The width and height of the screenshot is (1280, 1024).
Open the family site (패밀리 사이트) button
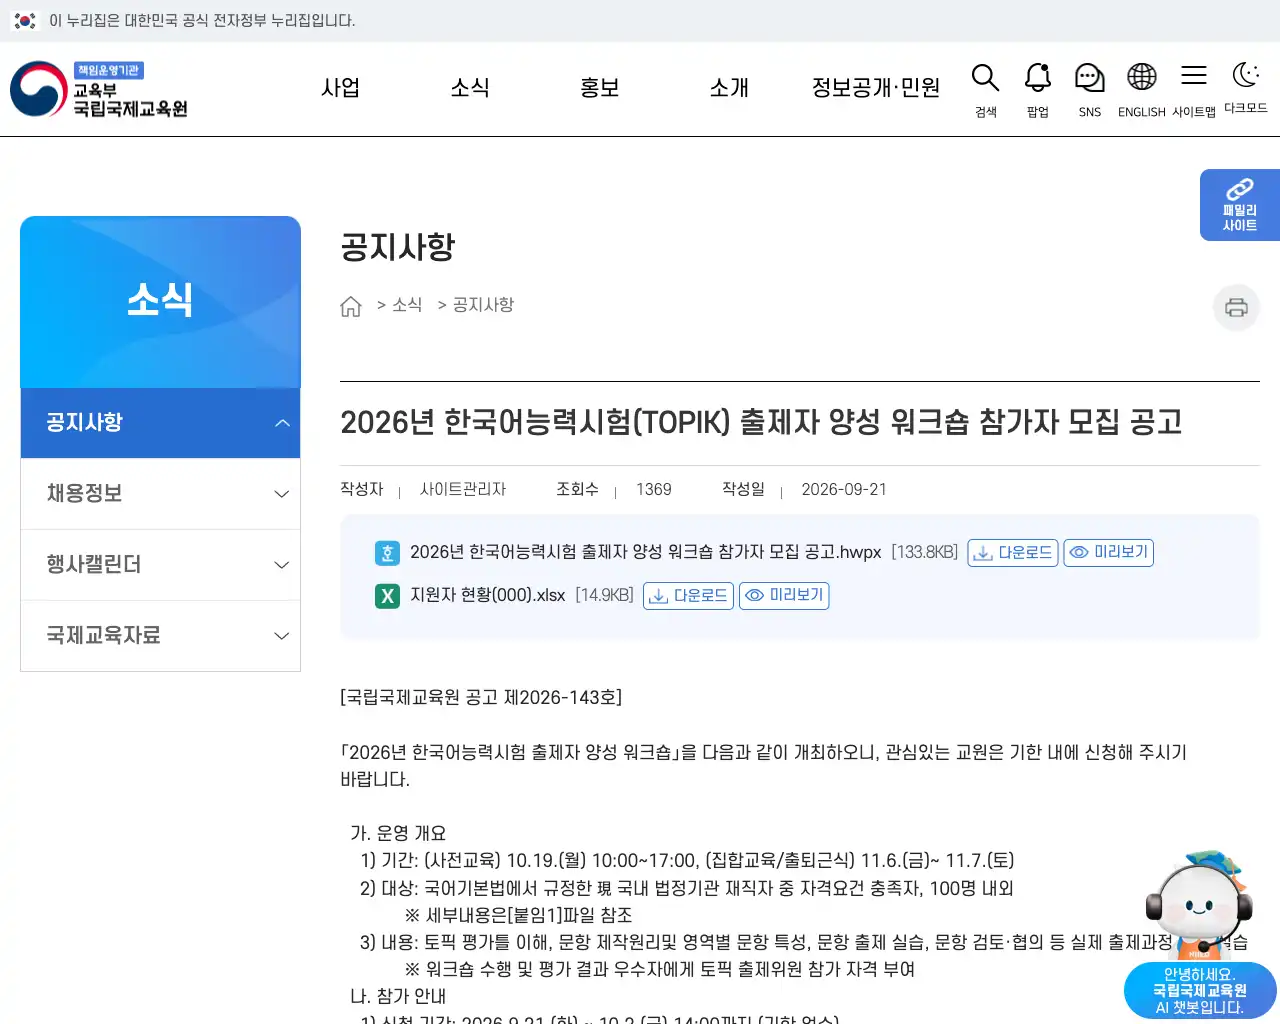[1240, 205]
